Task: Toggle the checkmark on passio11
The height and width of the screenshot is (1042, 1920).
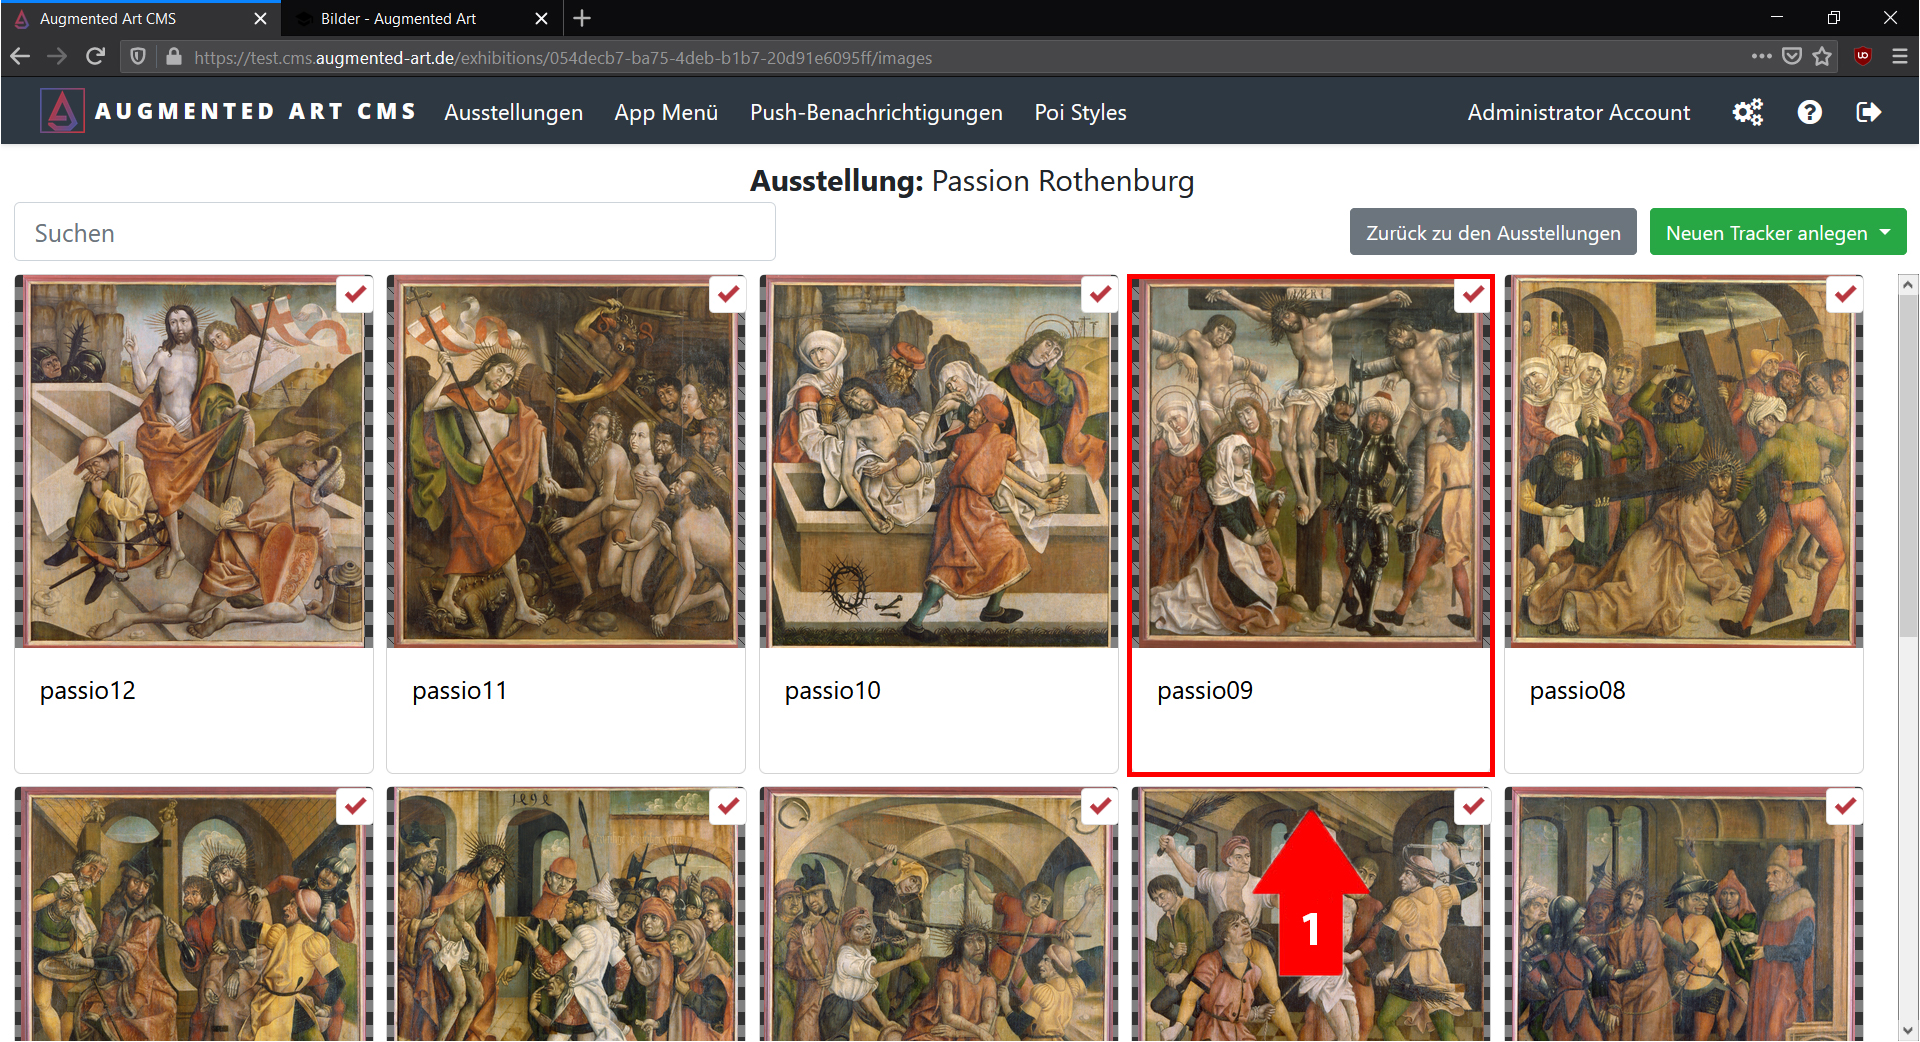Action: click(728, 294)
